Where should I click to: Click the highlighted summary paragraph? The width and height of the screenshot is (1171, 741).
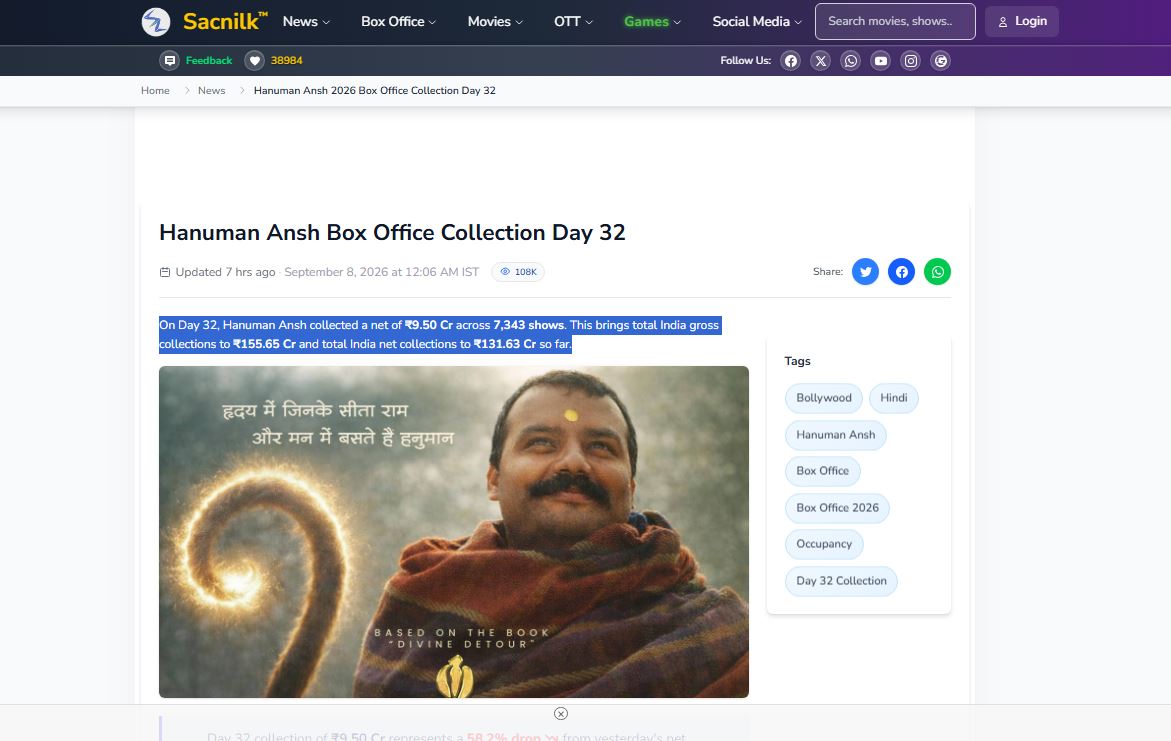pyautogui.click(x=440, y=335)
